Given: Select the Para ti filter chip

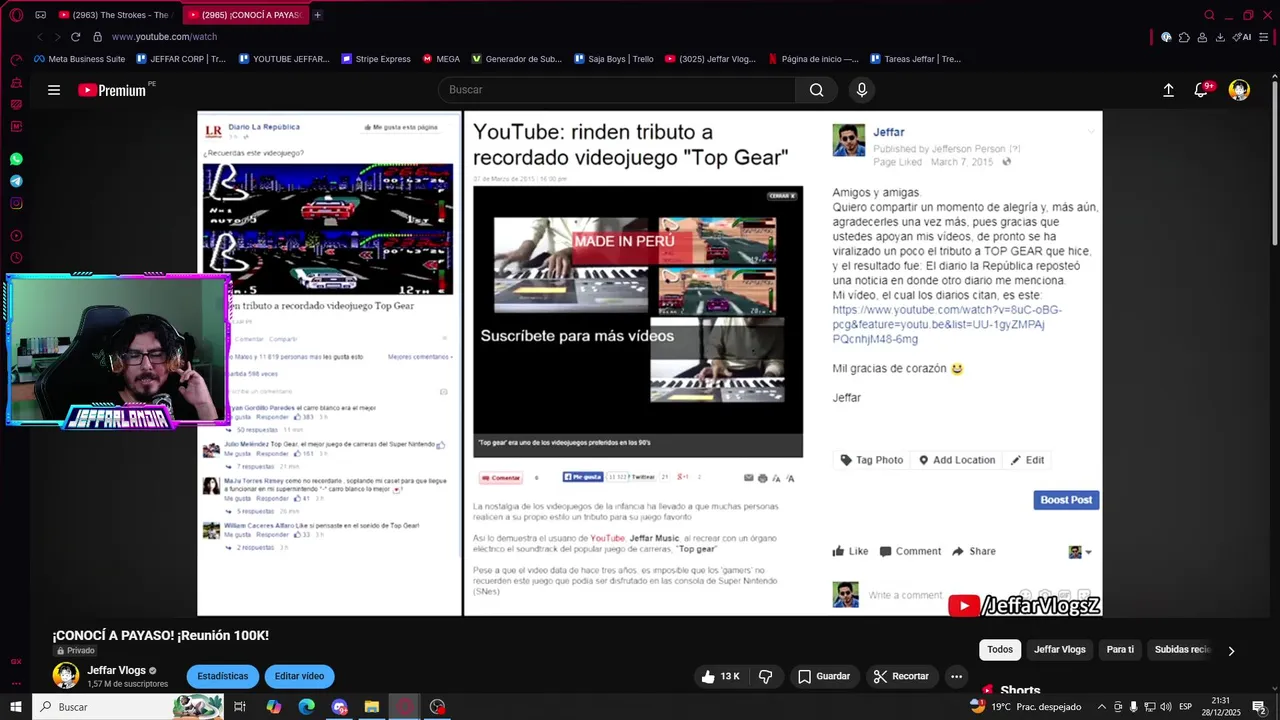Looking at the screenshot, I should click(x=1120, y=649).
